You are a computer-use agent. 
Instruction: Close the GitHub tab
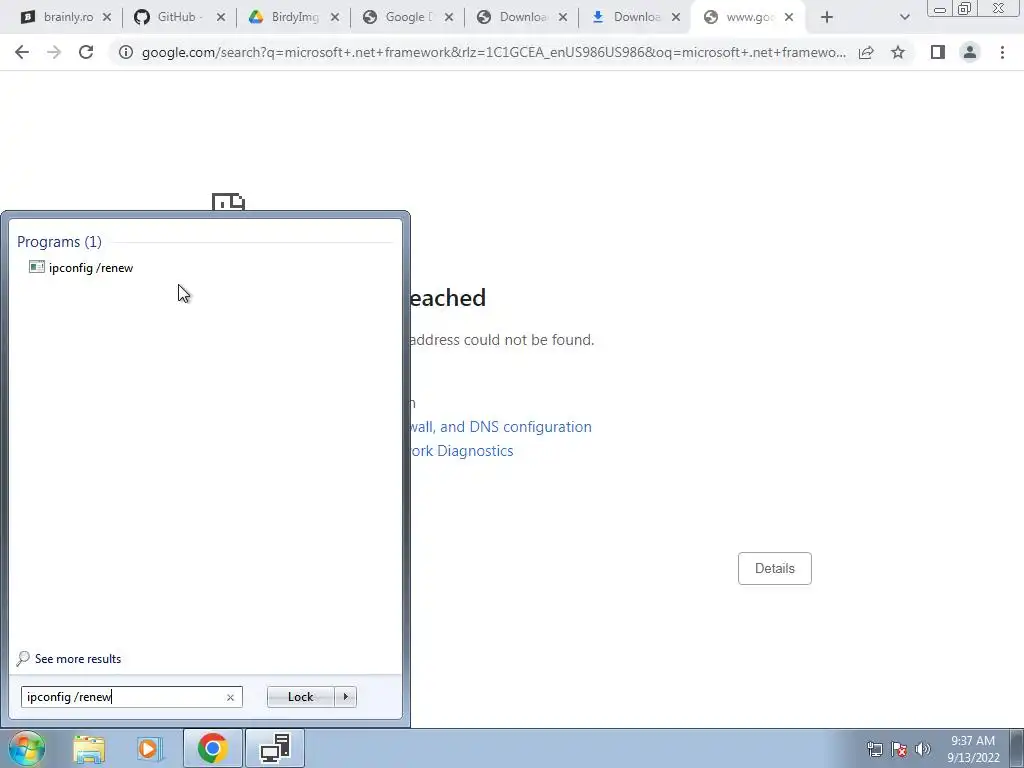tap(221, 18)
